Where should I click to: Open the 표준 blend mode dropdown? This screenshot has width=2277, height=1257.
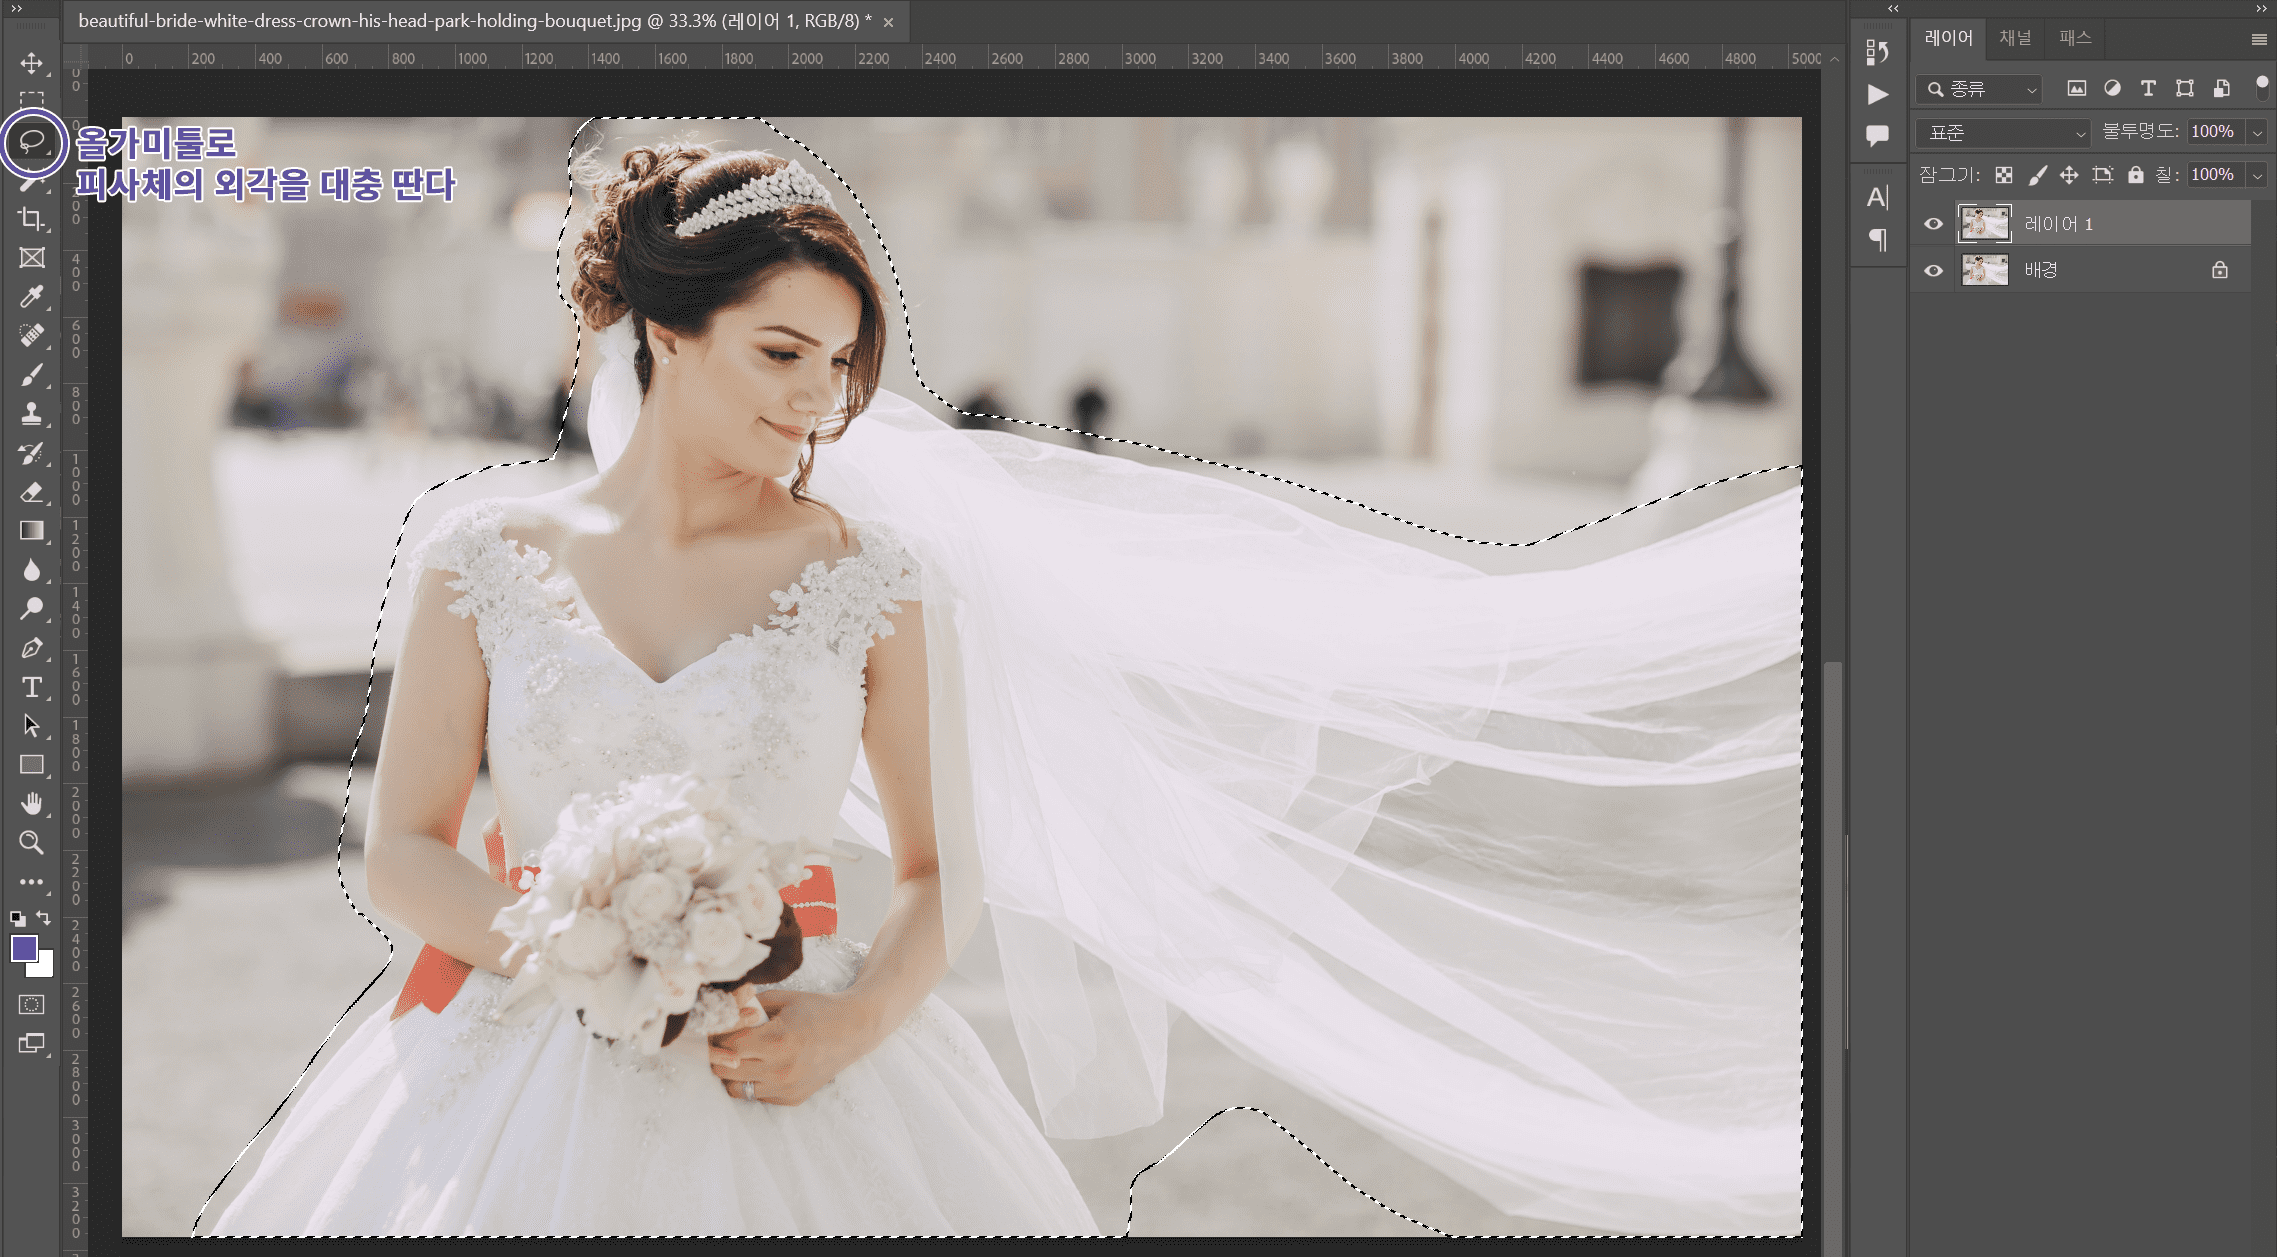point(2002,132)
